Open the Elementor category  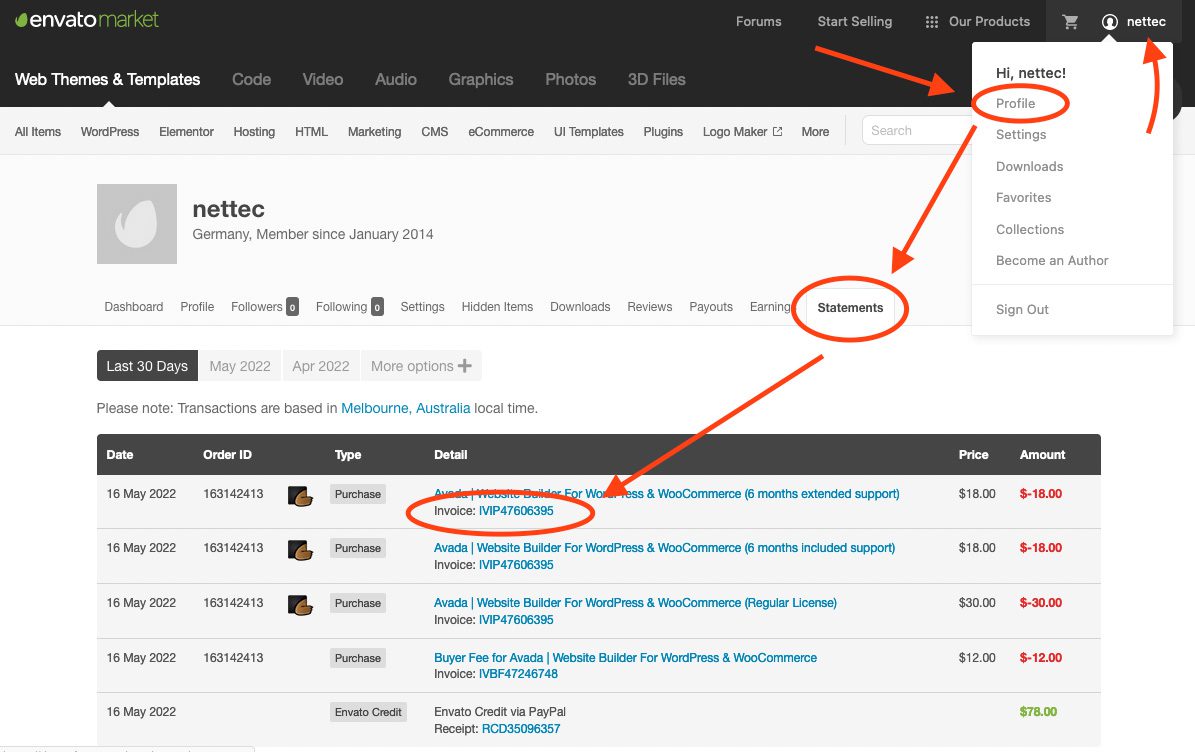pyautogui.click(x=186, y=132)
